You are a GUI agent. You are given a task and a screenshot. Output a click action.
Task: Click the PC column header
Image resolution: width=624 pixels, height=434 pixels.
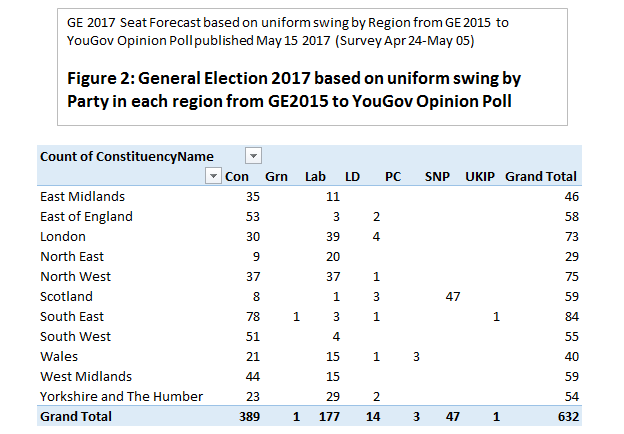click(394, 176)
